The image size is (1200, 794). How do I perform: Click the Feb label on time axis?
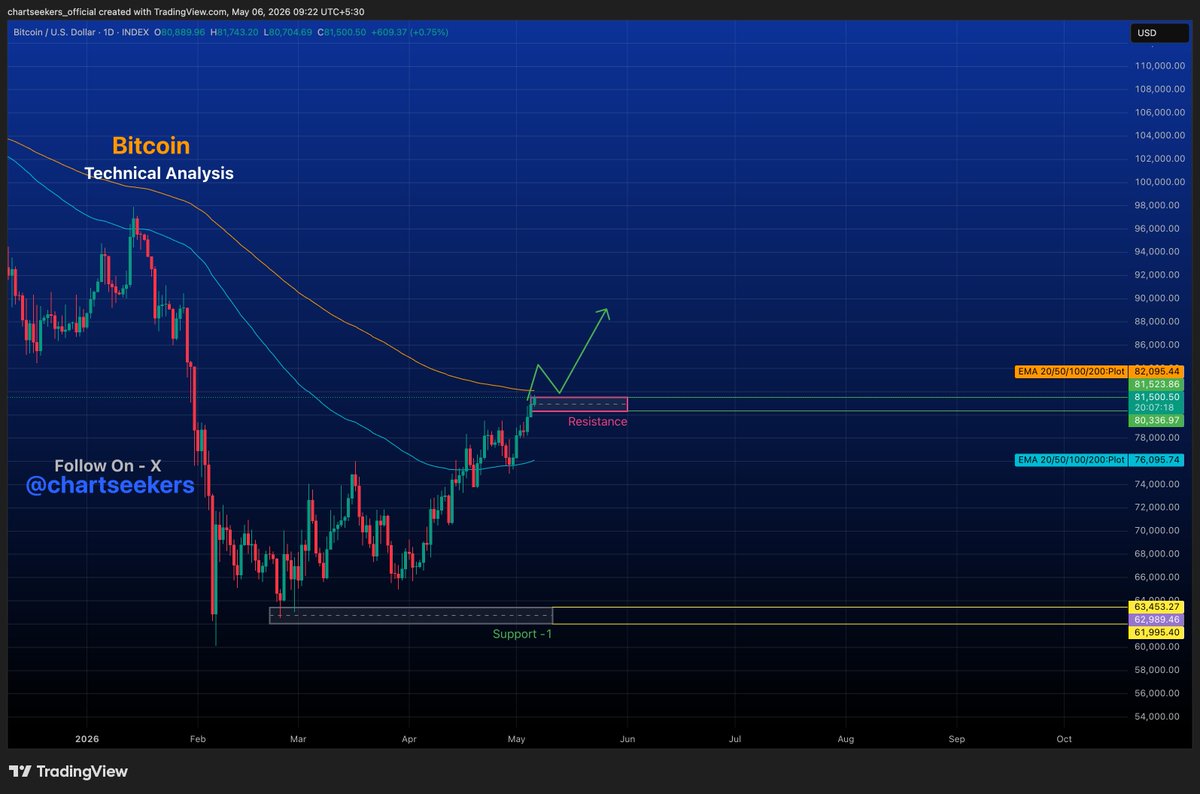[197, 740]
